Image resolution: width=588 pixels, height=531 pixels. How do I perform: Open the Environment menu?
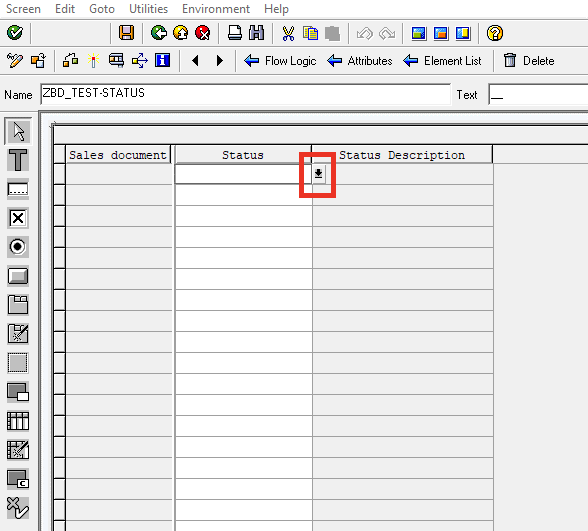point(216,9)
